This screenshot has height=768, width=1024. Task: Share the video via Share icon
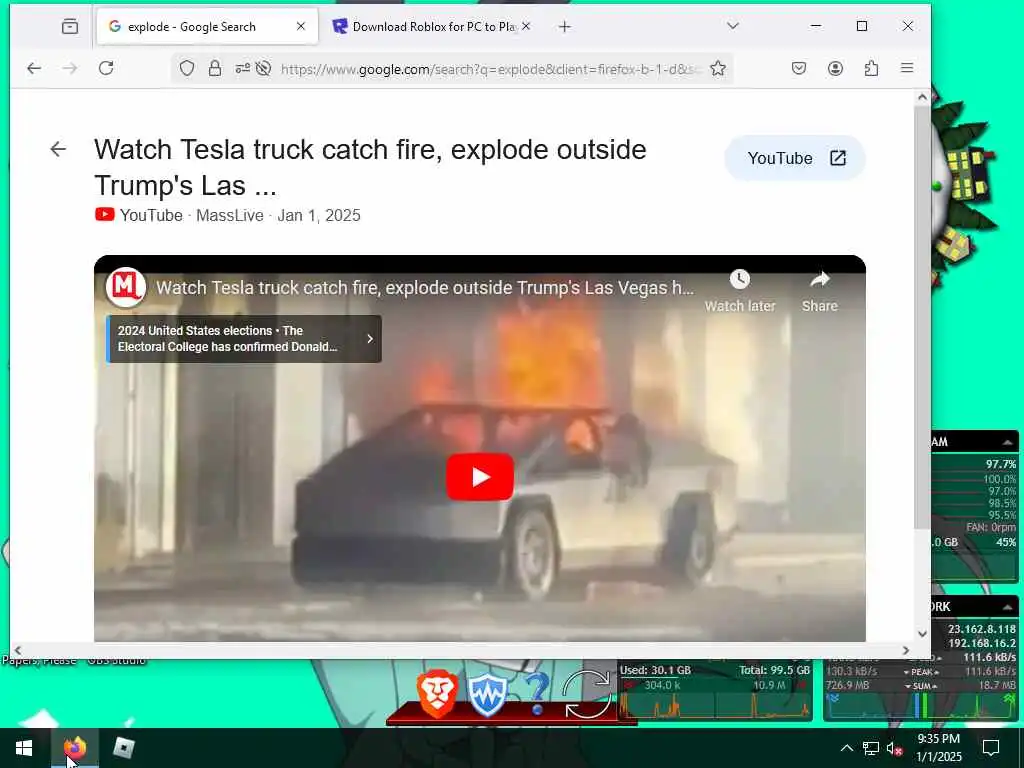pos(820,290)
